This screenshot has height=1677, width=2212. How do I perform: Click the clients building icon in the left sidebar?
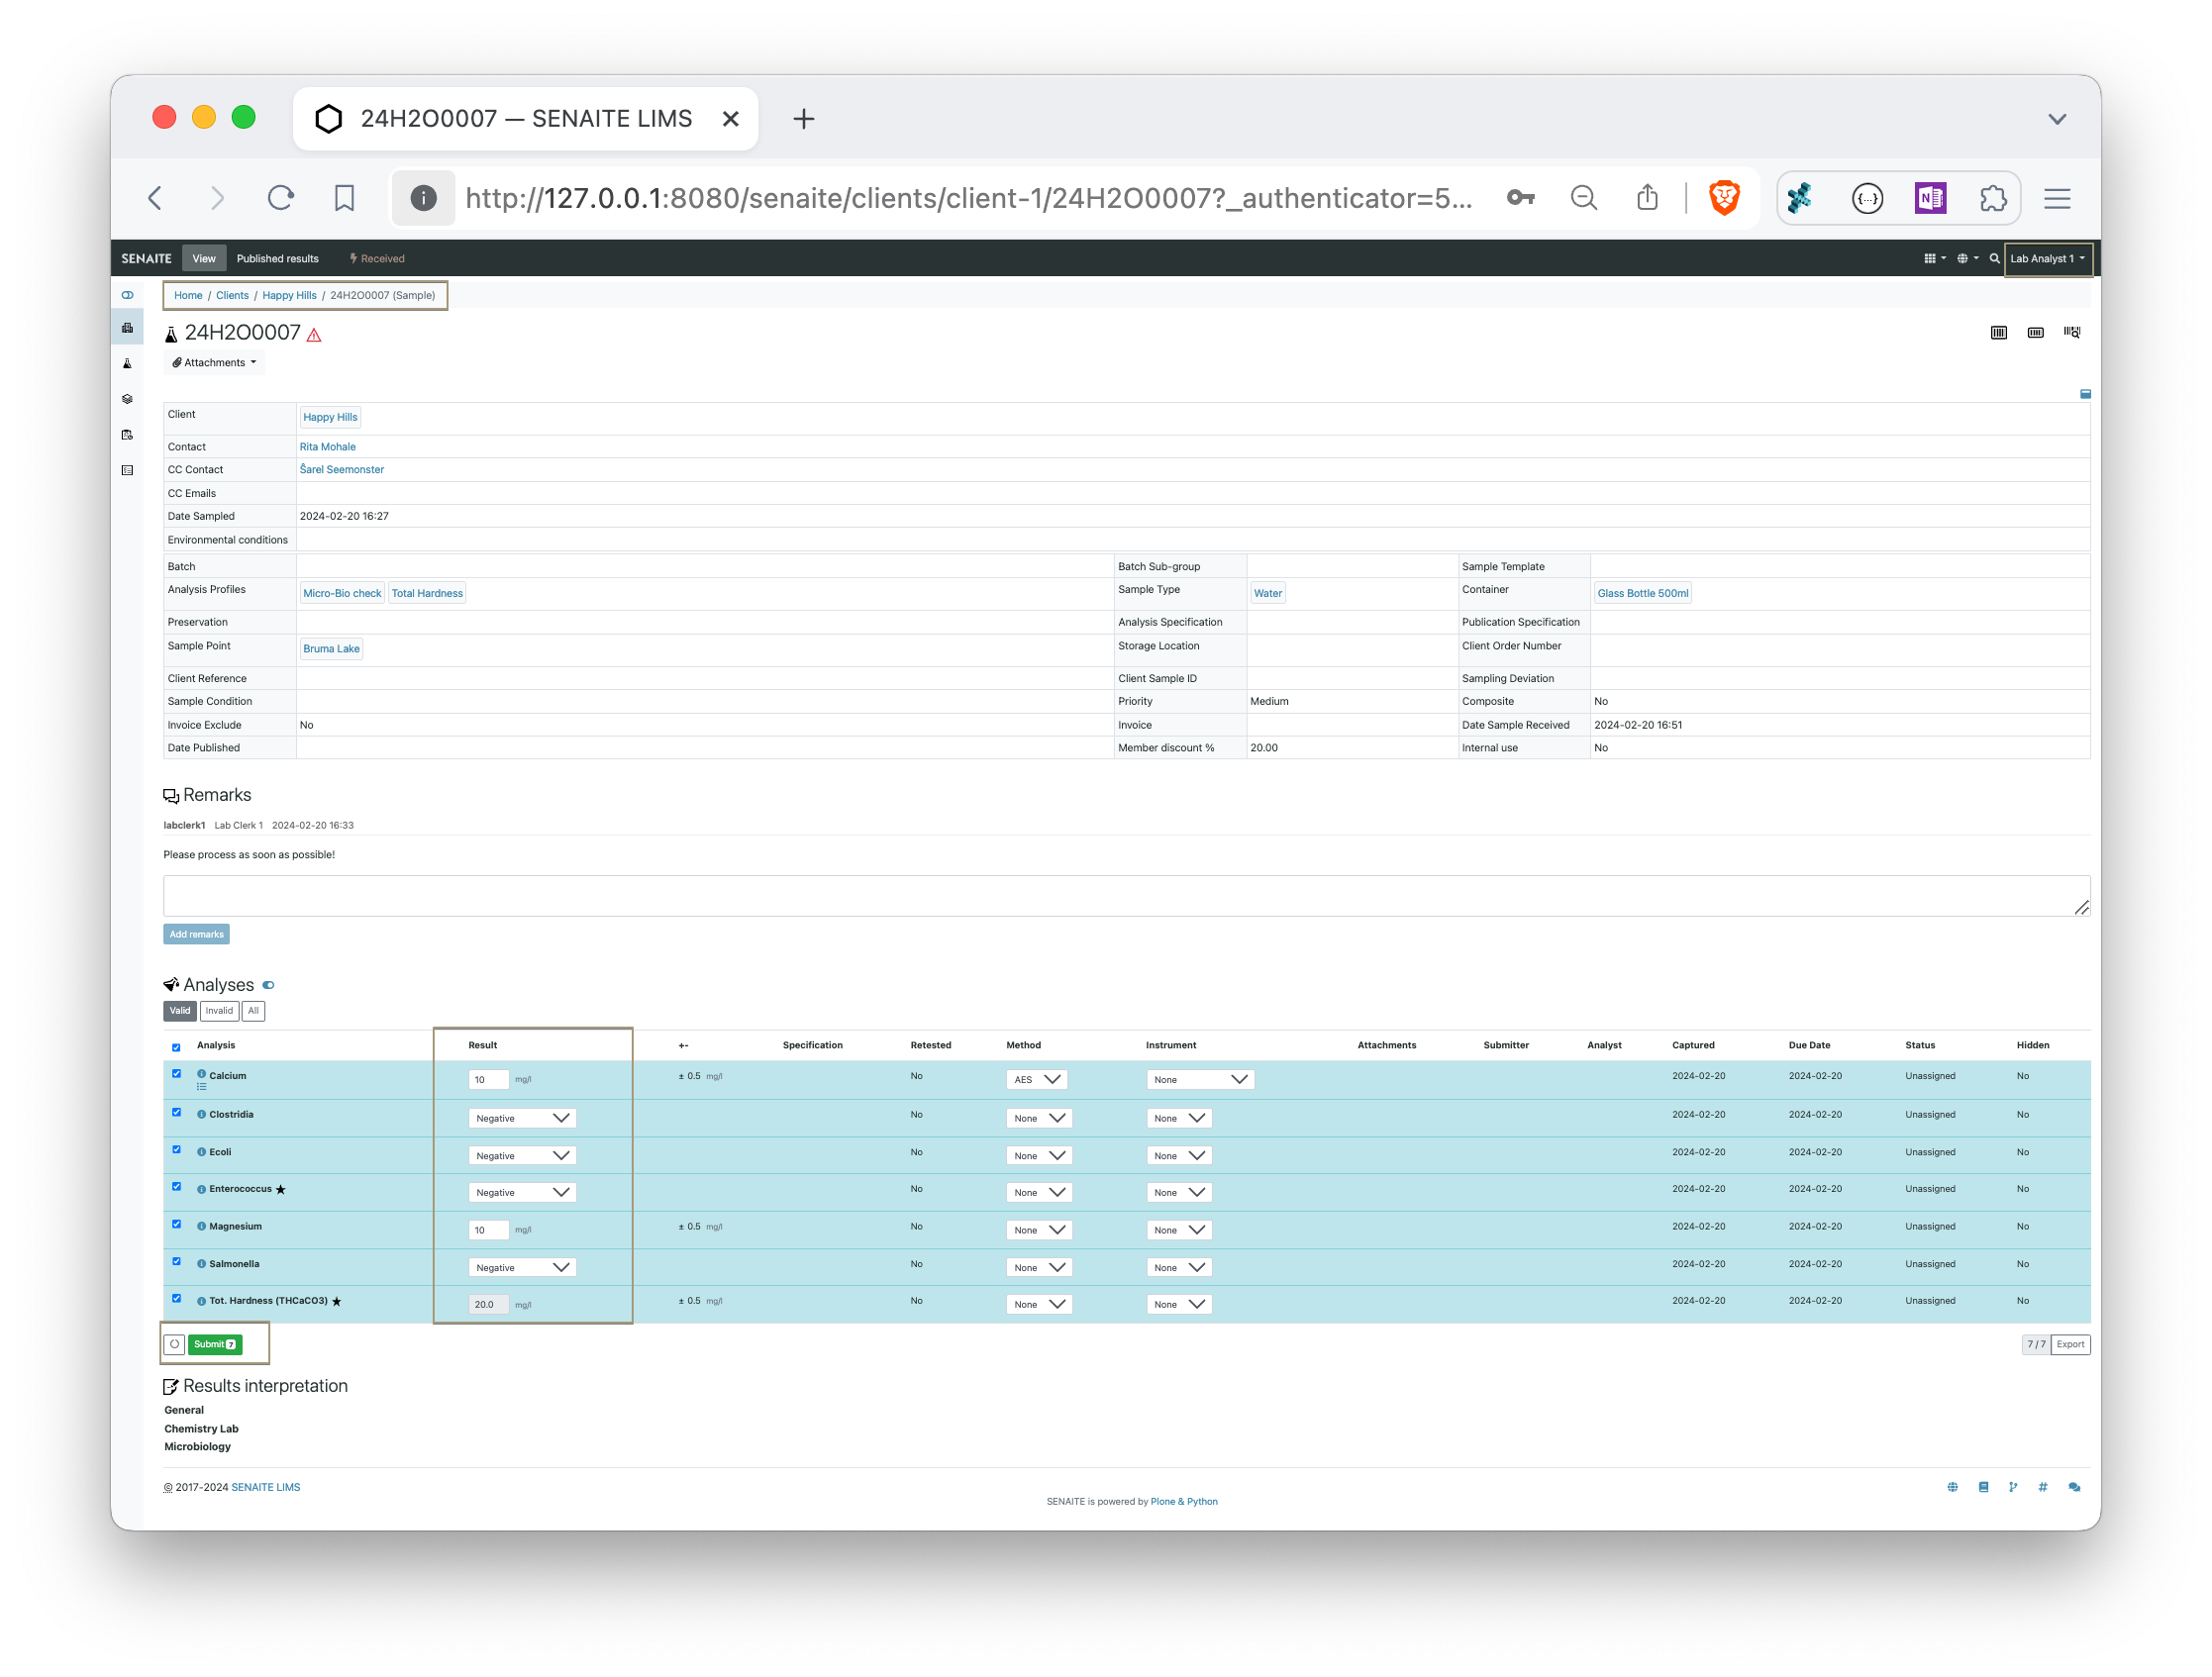tap(127, 326)
